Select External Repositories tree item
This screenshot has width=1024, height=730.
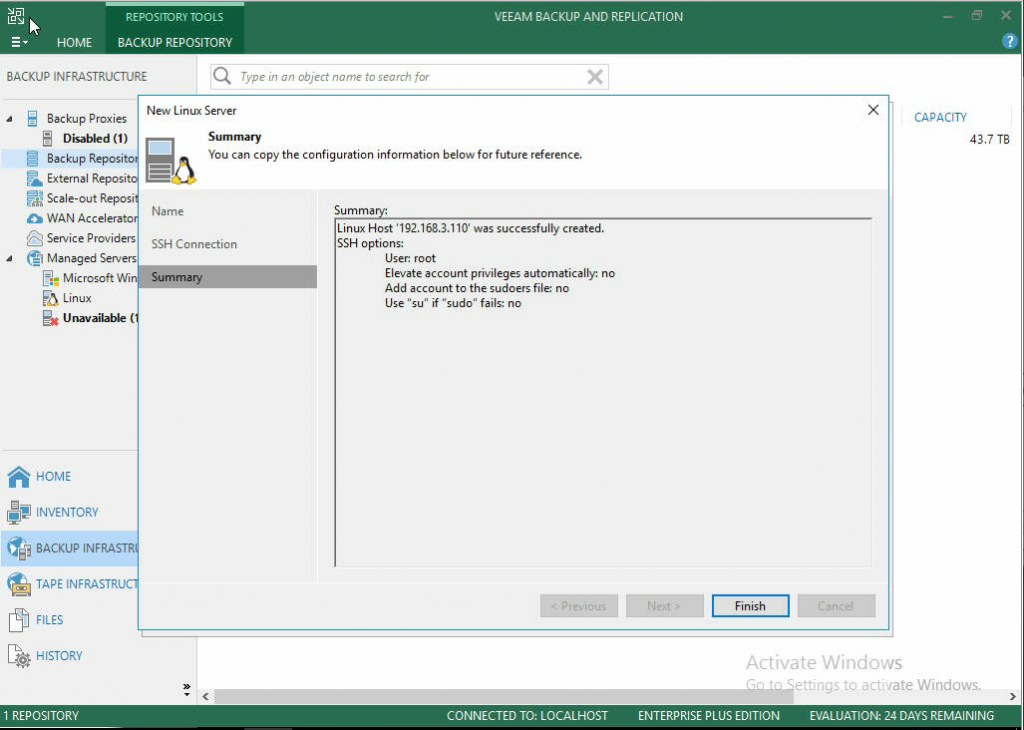[x=92, y=178]
